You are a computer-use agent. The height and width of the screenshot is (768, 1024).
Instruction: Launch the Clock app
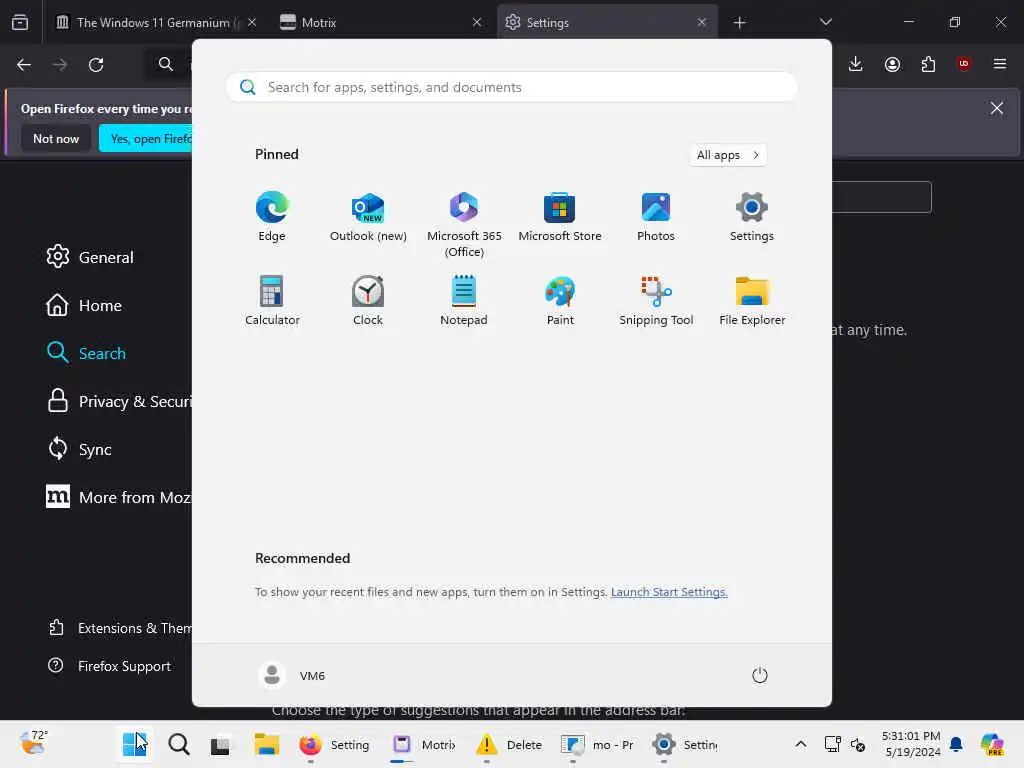(368, 300)
